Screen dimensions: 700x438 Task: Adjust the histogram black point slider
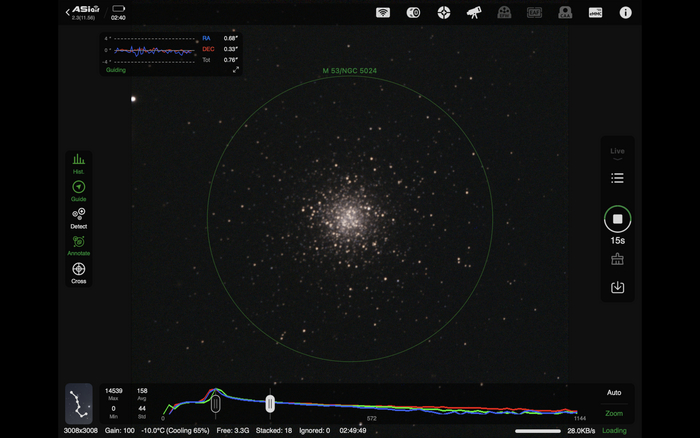[215, 404]
